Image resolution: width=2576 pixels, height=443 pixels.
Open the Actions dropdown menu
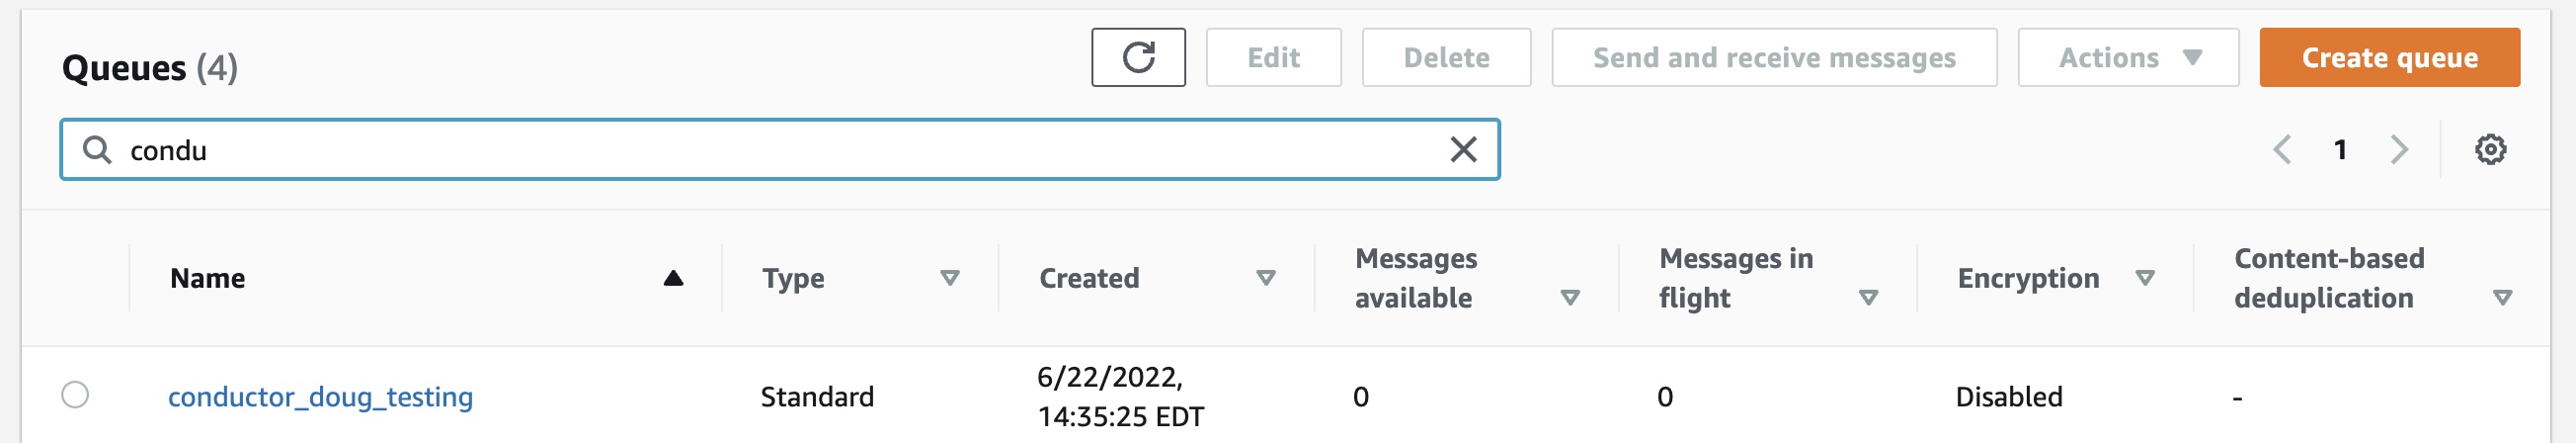2128,58
